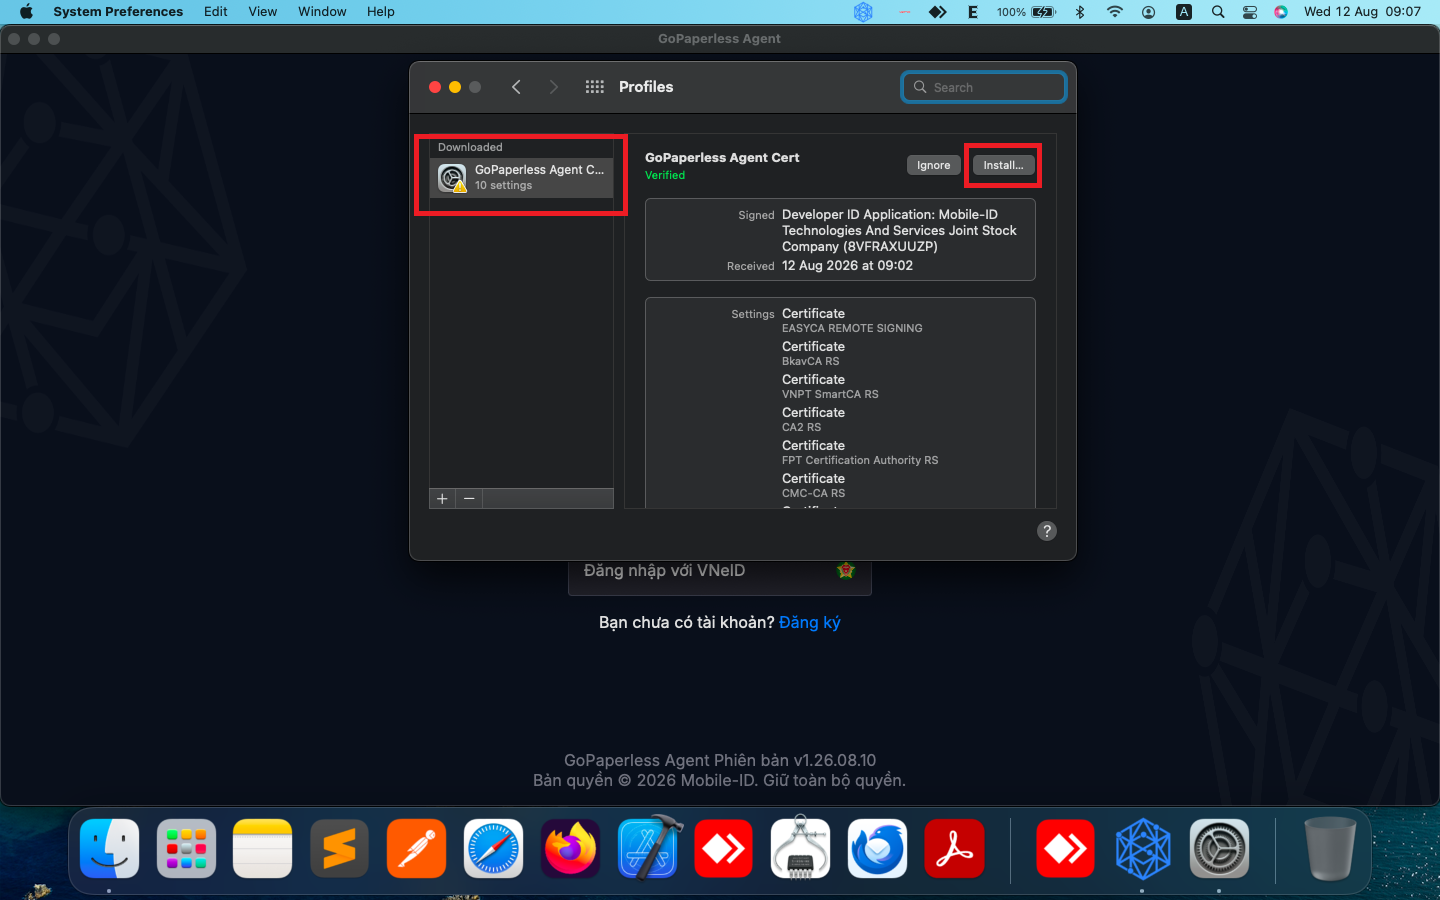Open Wi-Fi status menu
1440x900 pixels.
pos(1114,12)
